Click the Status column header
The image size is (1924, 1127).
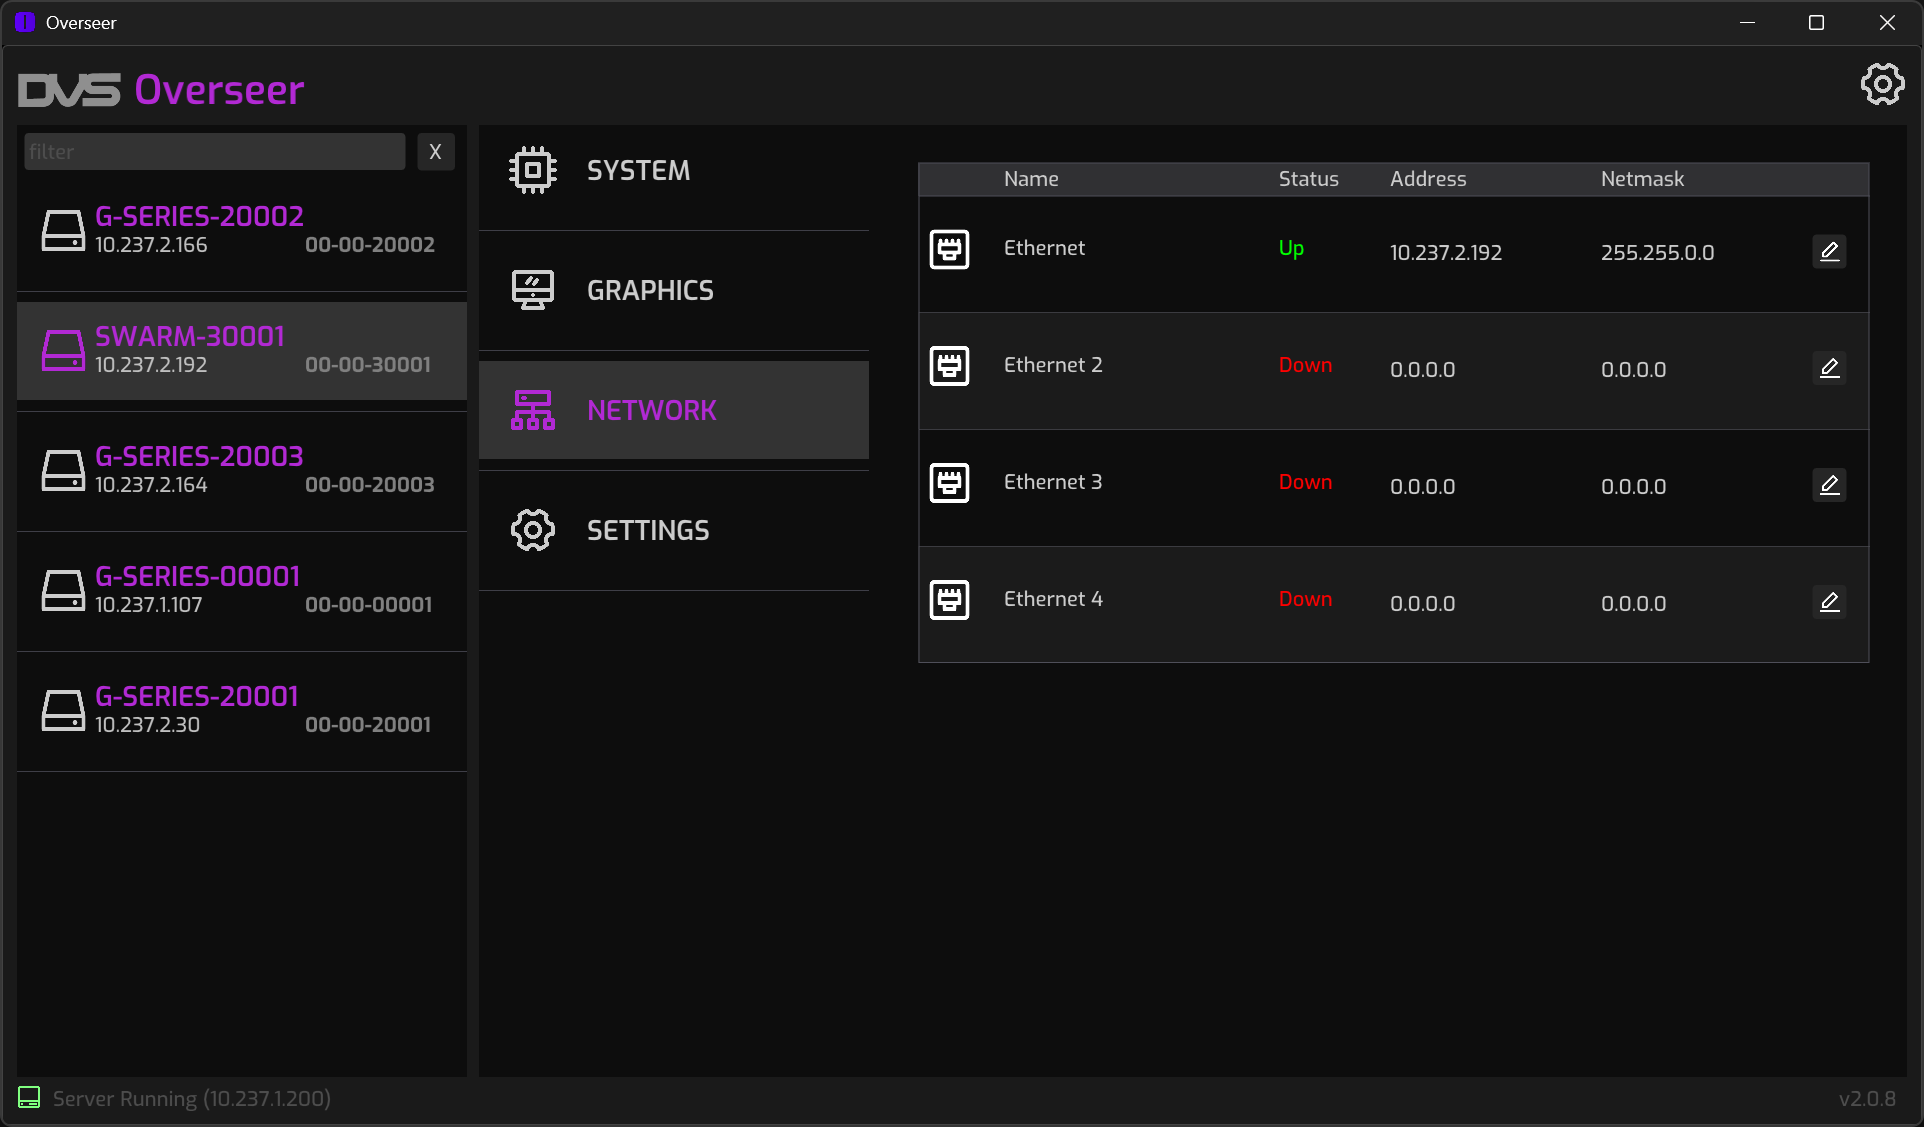1307,179
